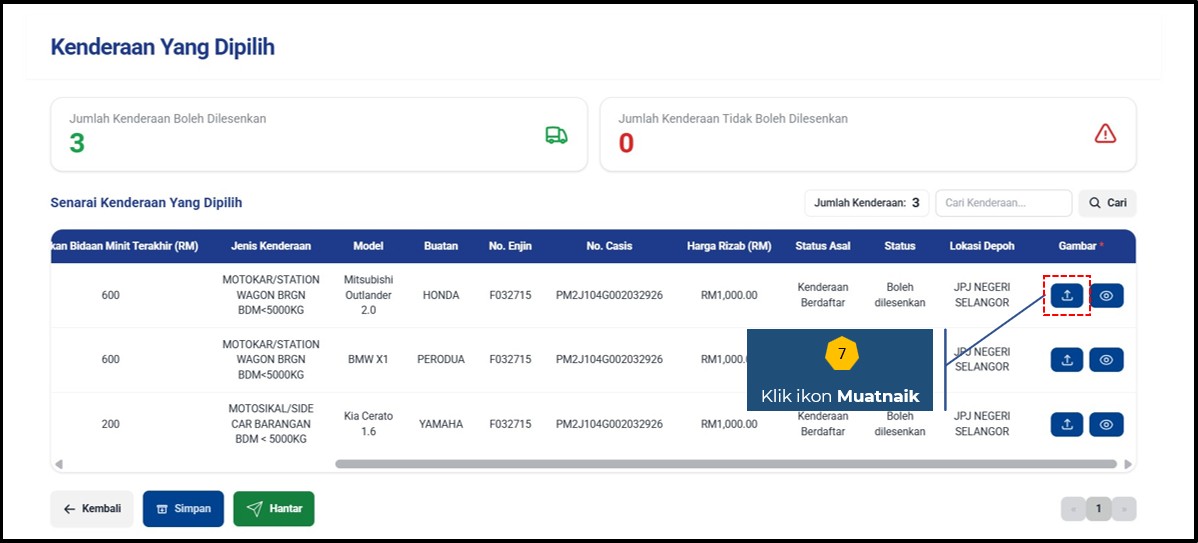The height and width of the screenshot is (543, 1198).
Task: View image for Mitsubishi Outlander row
Action: (x=1106, y=296)
